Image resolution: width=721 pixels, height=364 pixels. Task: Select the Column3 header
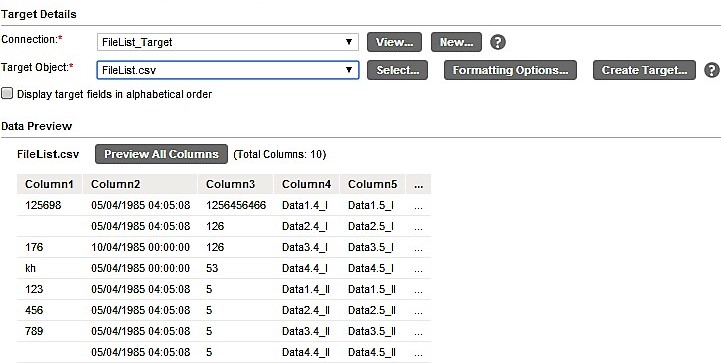[236, 184]
